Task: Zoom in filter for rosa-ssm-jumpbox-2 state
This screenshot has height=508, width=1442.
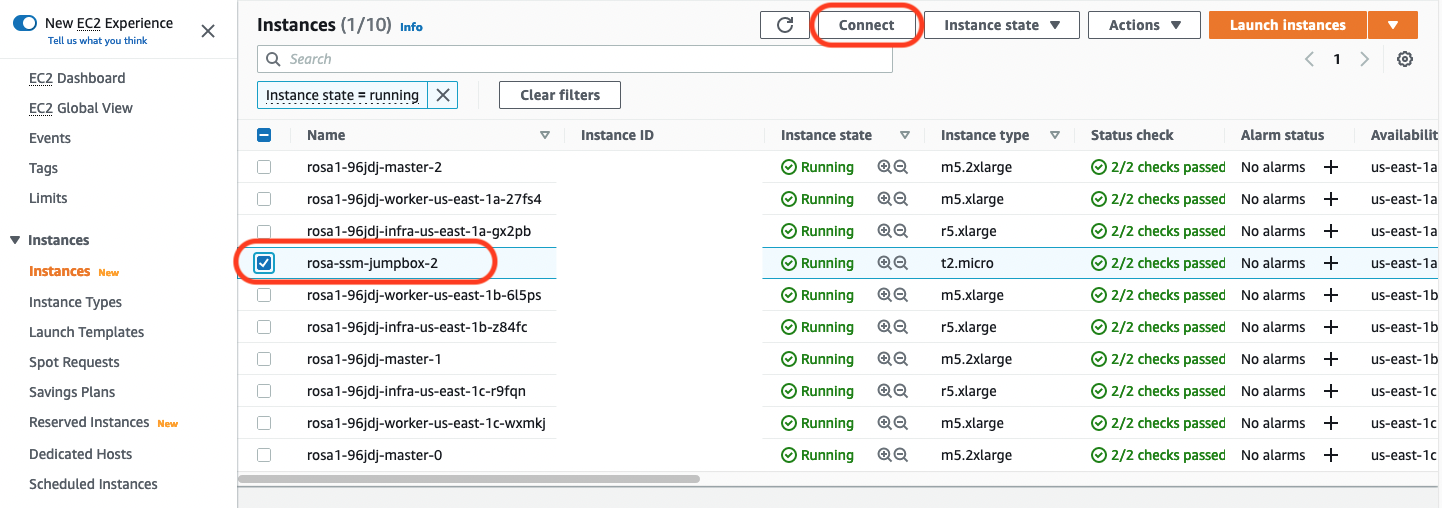Action: (884, 263)
